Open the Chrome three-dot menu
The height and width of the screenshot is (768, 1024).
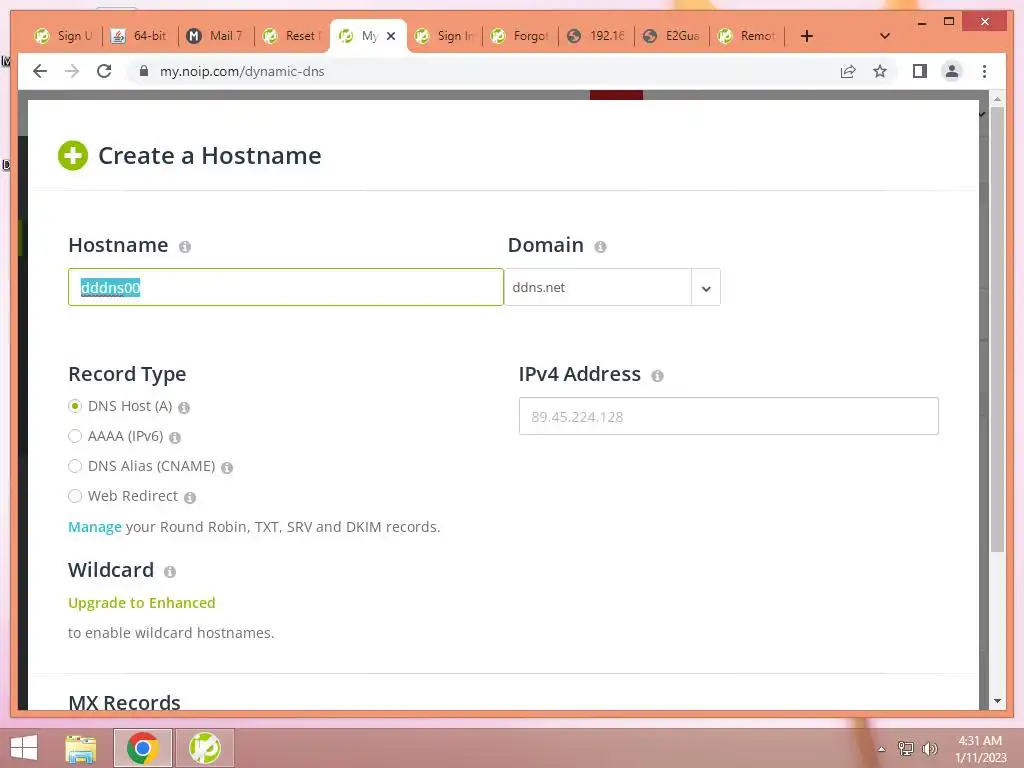point(984,71)
